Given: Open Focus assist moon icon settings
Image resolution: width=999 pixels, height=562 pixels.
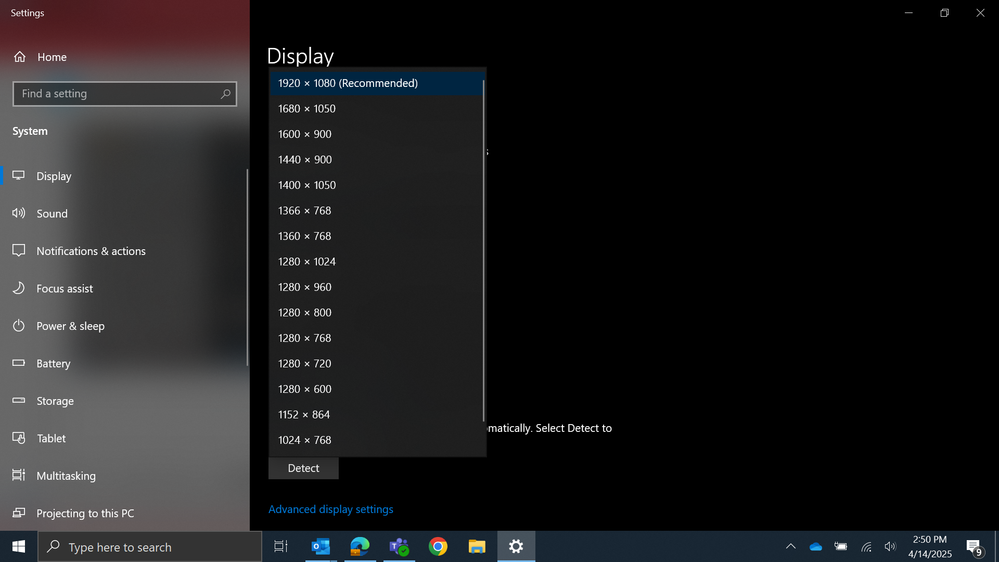Looking at the screenshot, I should [19, 289].
